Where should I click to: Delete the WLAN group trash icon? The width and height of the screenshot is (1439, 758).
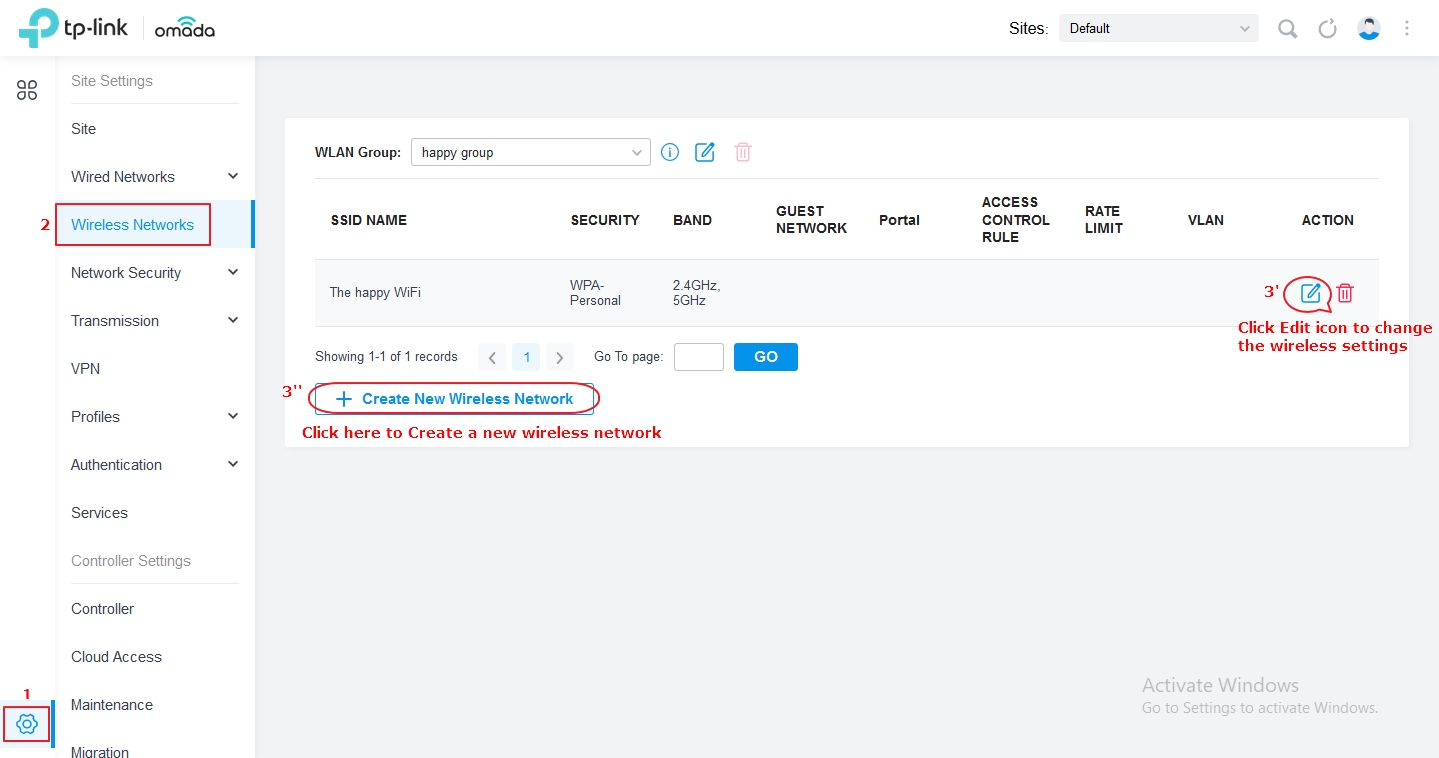(743, 152)
